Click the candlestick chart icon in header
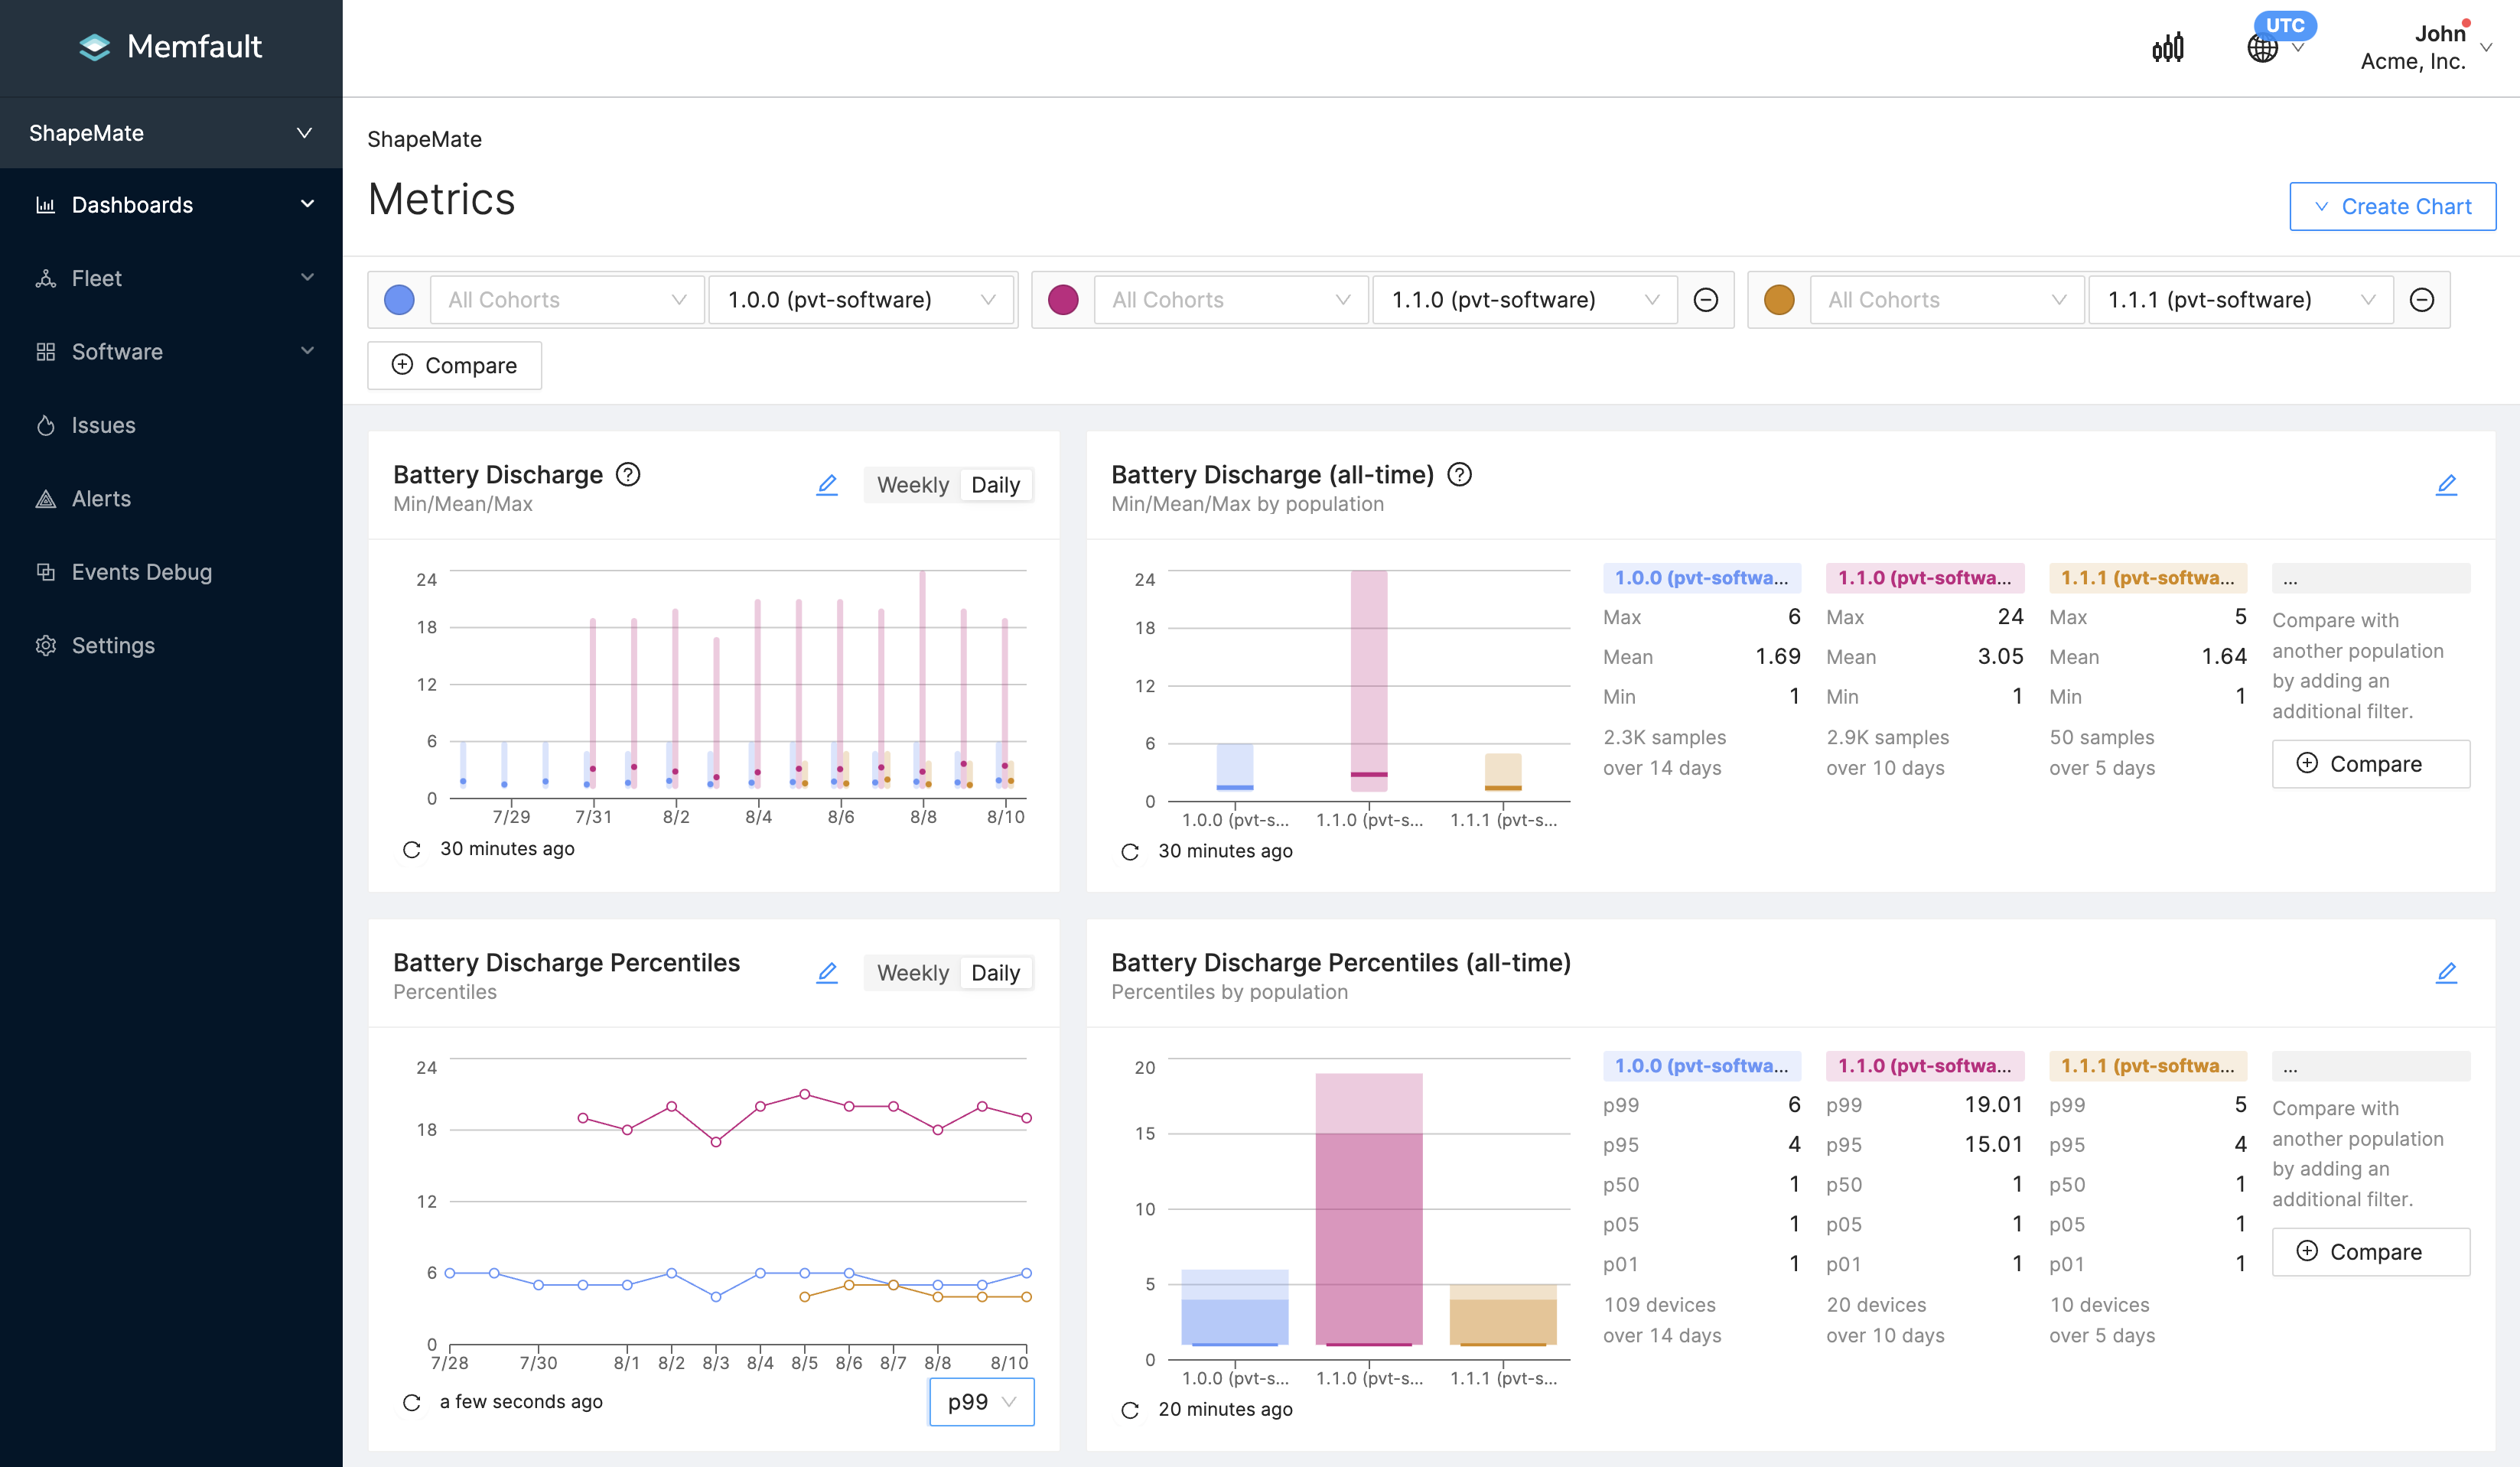Screen dimensions: 2520x1467 (x=2167, y=47)
